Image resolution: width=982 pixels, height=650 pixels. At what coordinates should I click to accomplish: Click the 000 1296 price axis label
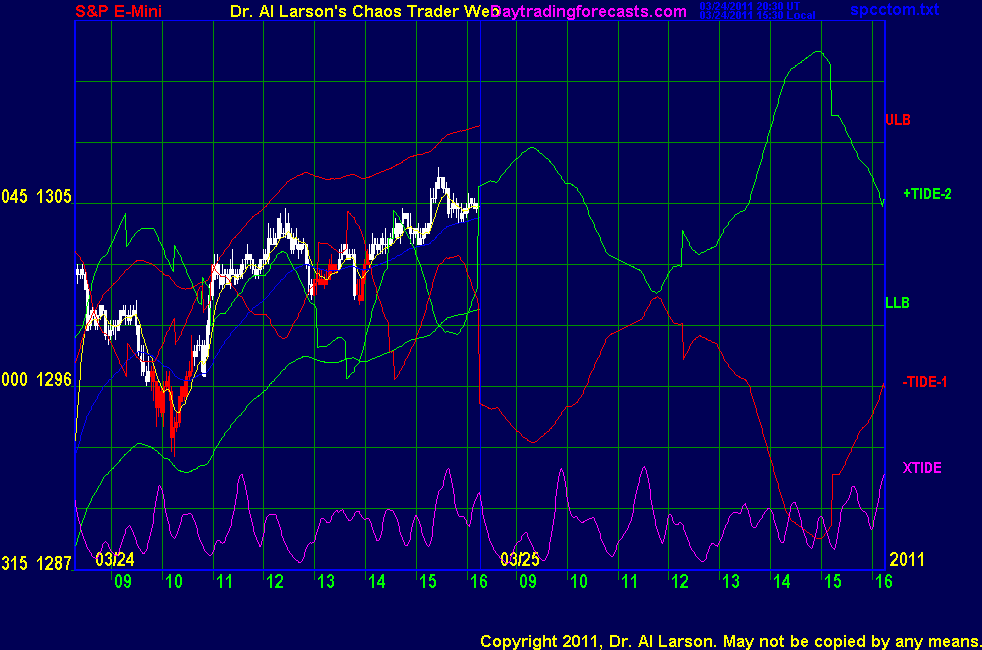point(36,379)
